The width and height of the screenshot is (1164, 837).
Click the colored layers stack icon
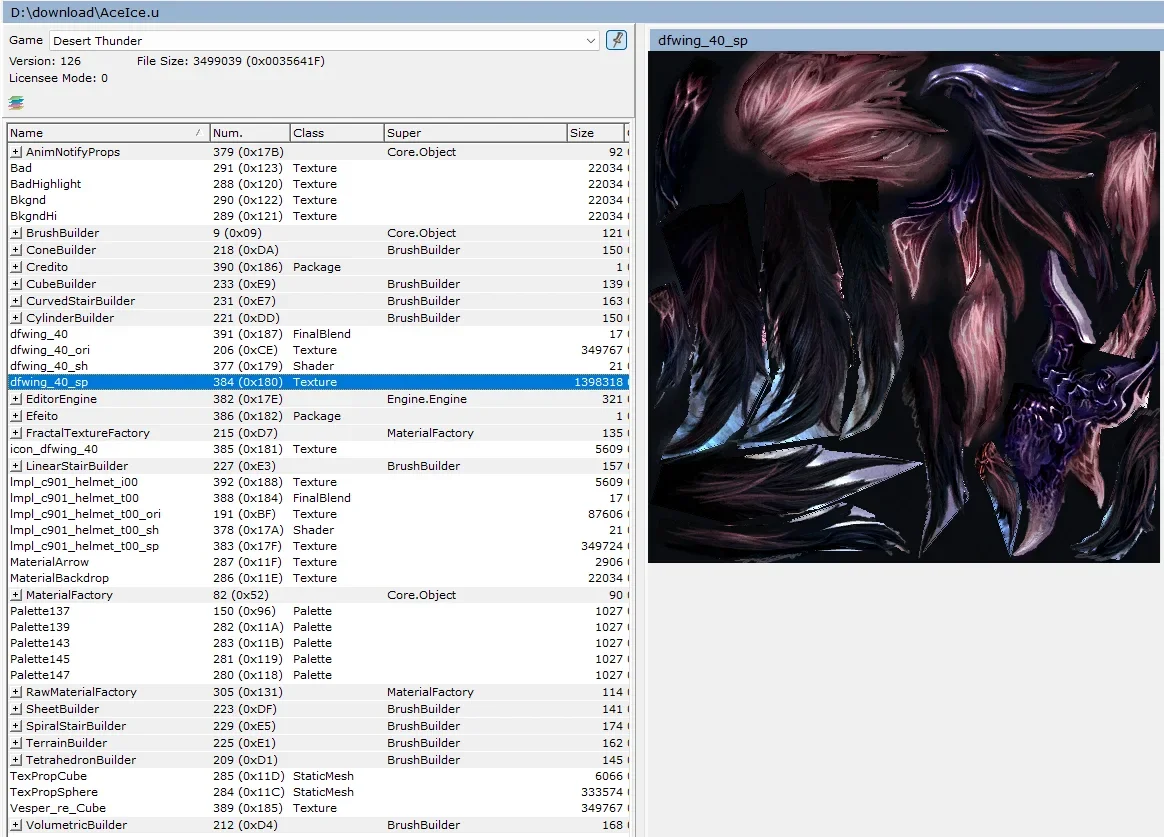click(x=16, y=102)
